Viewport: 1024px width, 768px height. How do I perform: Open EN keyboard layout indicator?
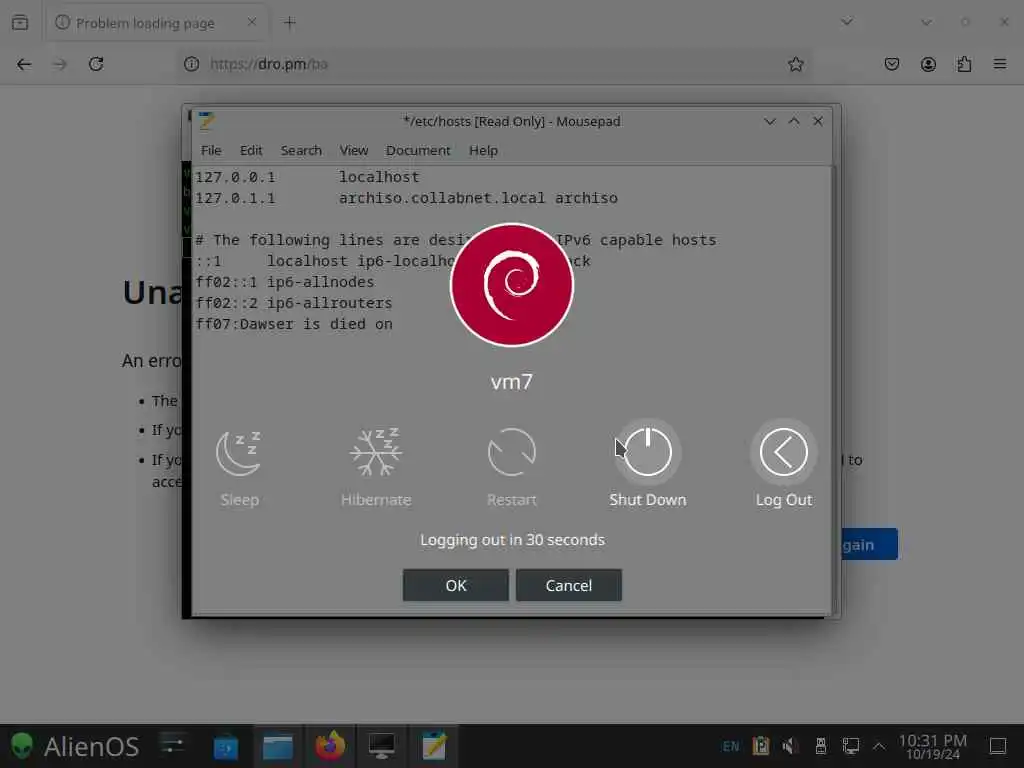coord(731,746)
